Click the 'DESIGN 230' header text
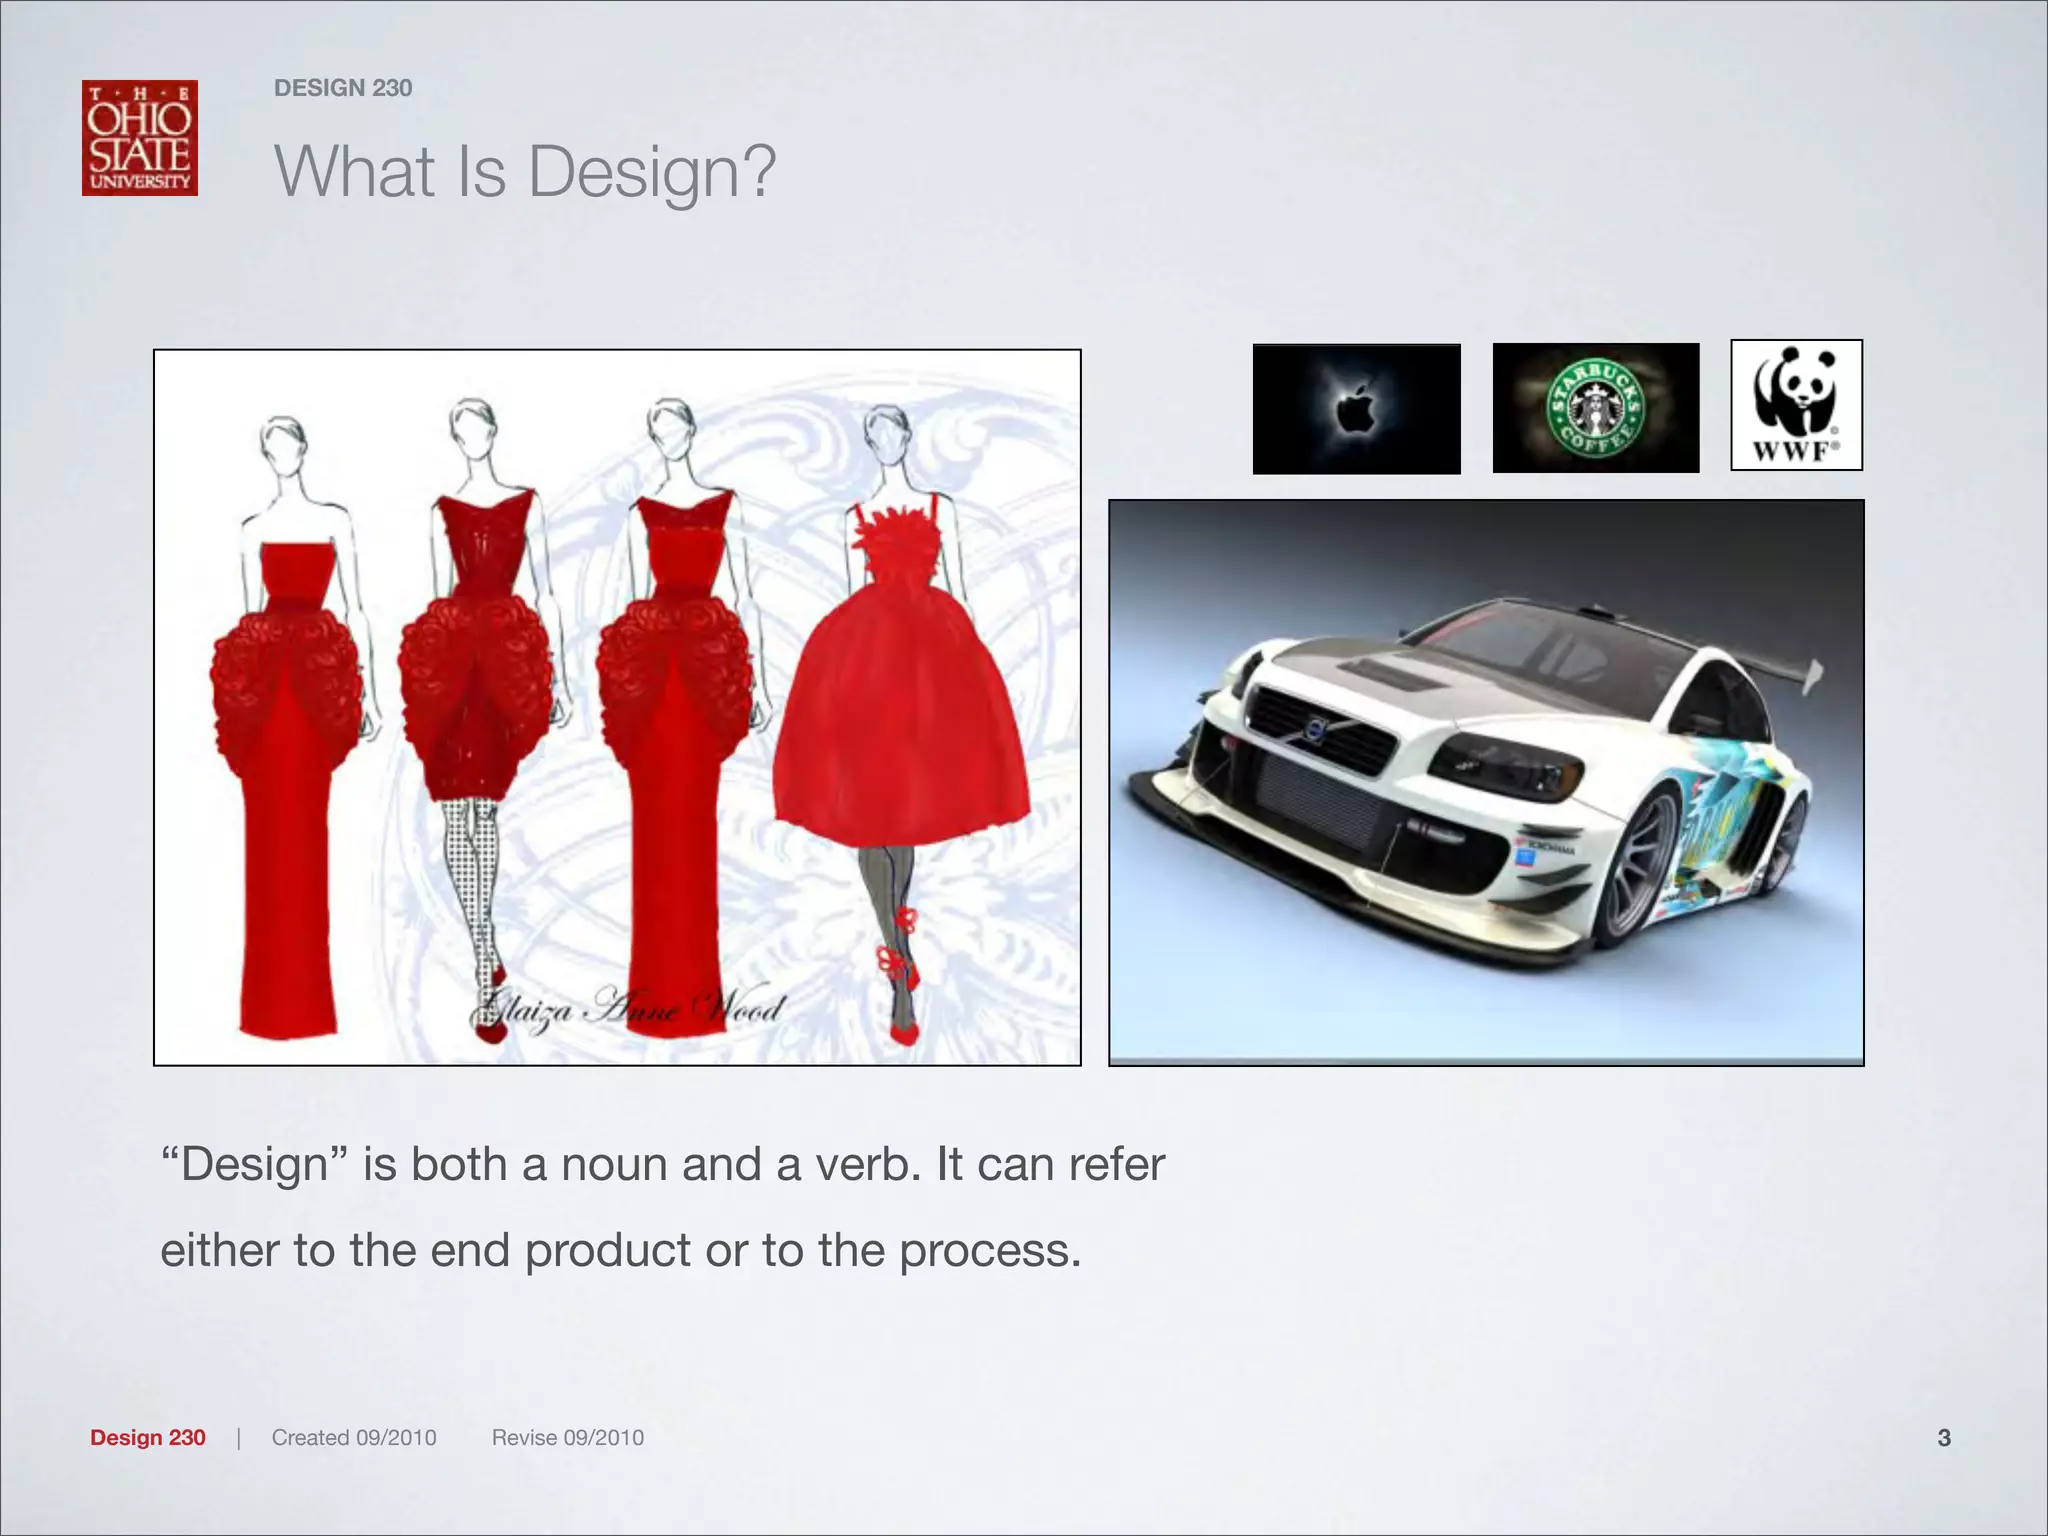 click(x=343, y=88)
